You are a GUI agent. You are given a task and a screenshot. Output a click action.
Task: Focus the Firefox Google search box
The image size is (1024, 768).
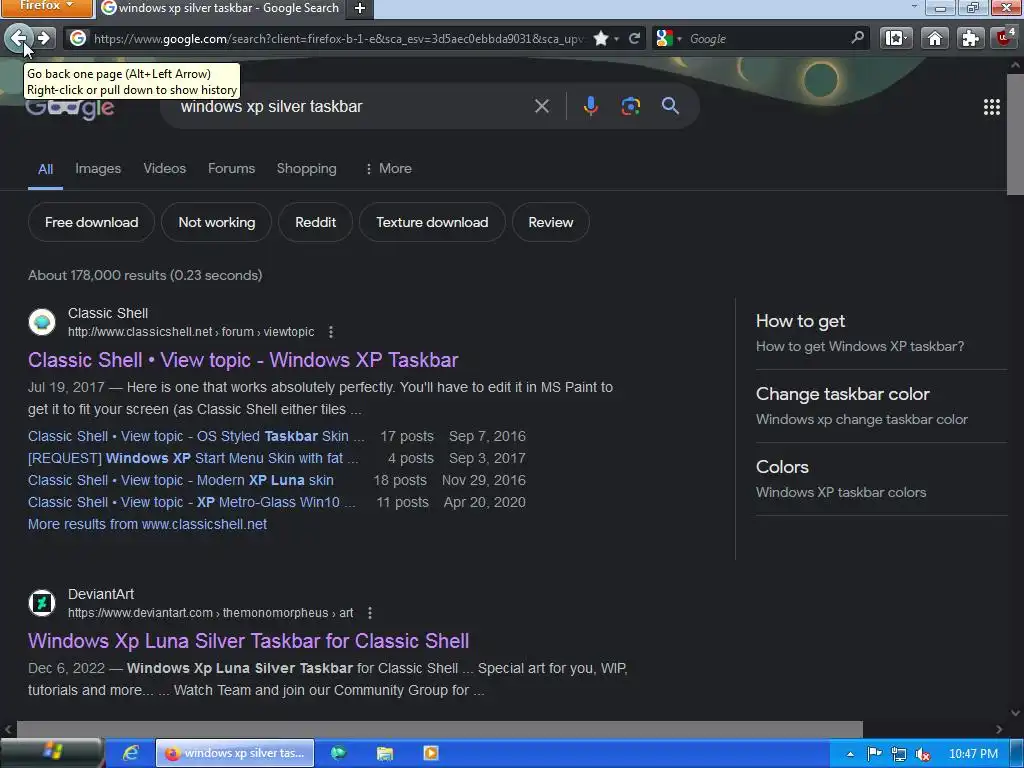point(767,39)
